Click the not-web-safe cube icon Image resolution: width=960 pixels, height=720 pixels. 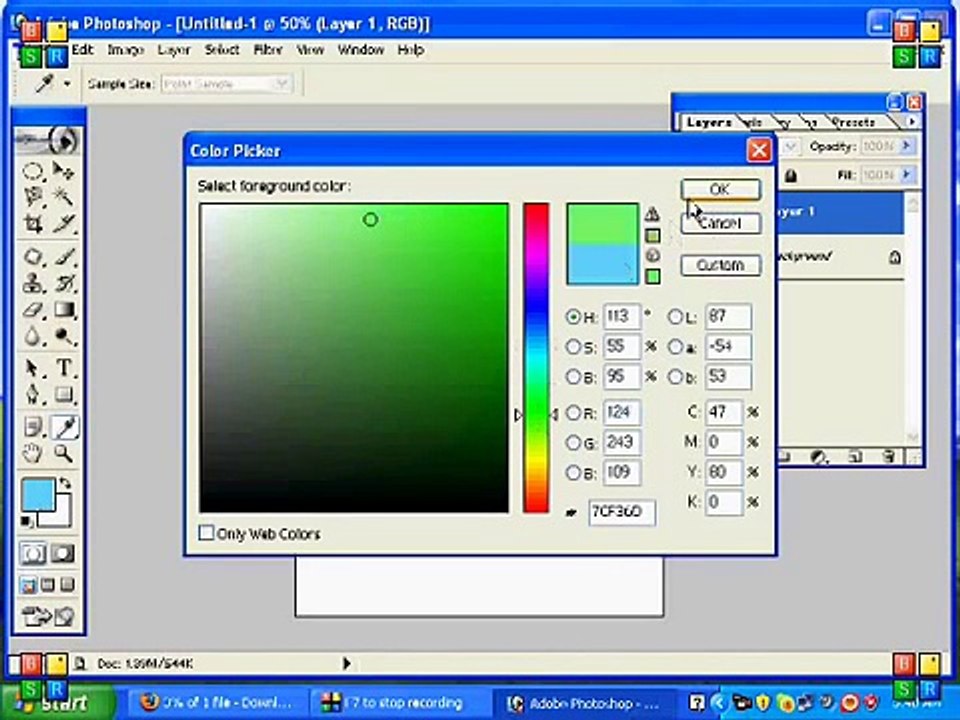653,256
